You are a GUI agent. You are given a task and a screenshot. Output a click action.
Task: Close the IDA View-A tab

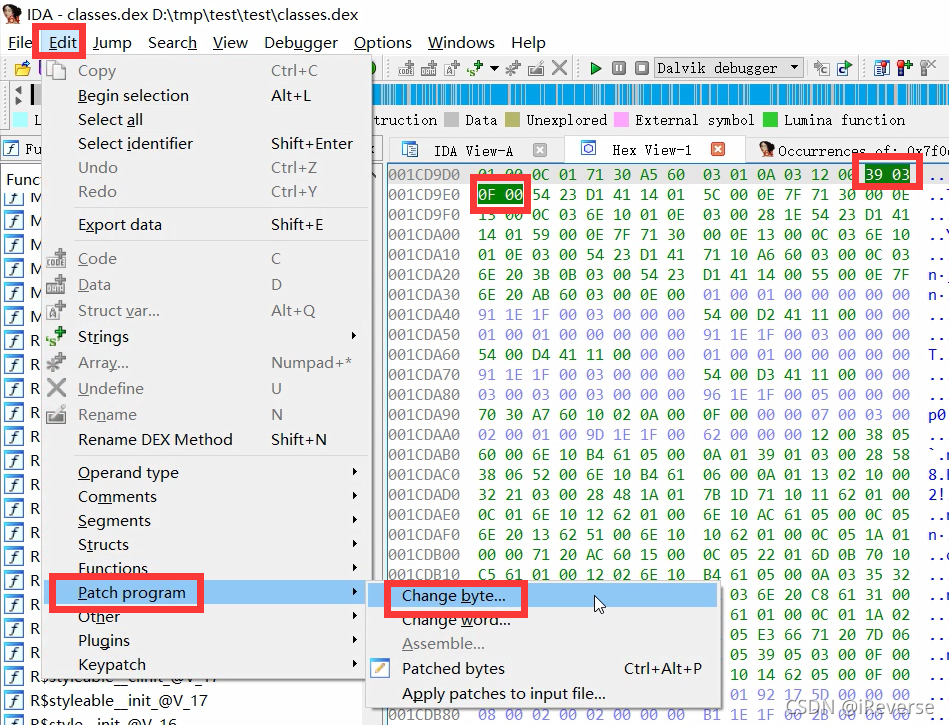click(540, 149)
